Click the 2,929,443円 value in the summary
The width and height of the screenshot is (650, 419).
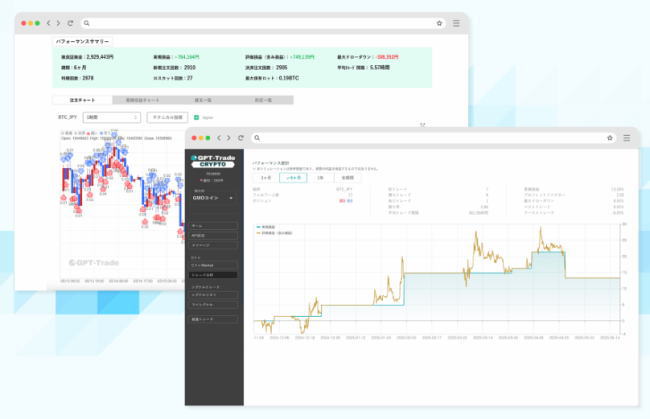(100, 57)
